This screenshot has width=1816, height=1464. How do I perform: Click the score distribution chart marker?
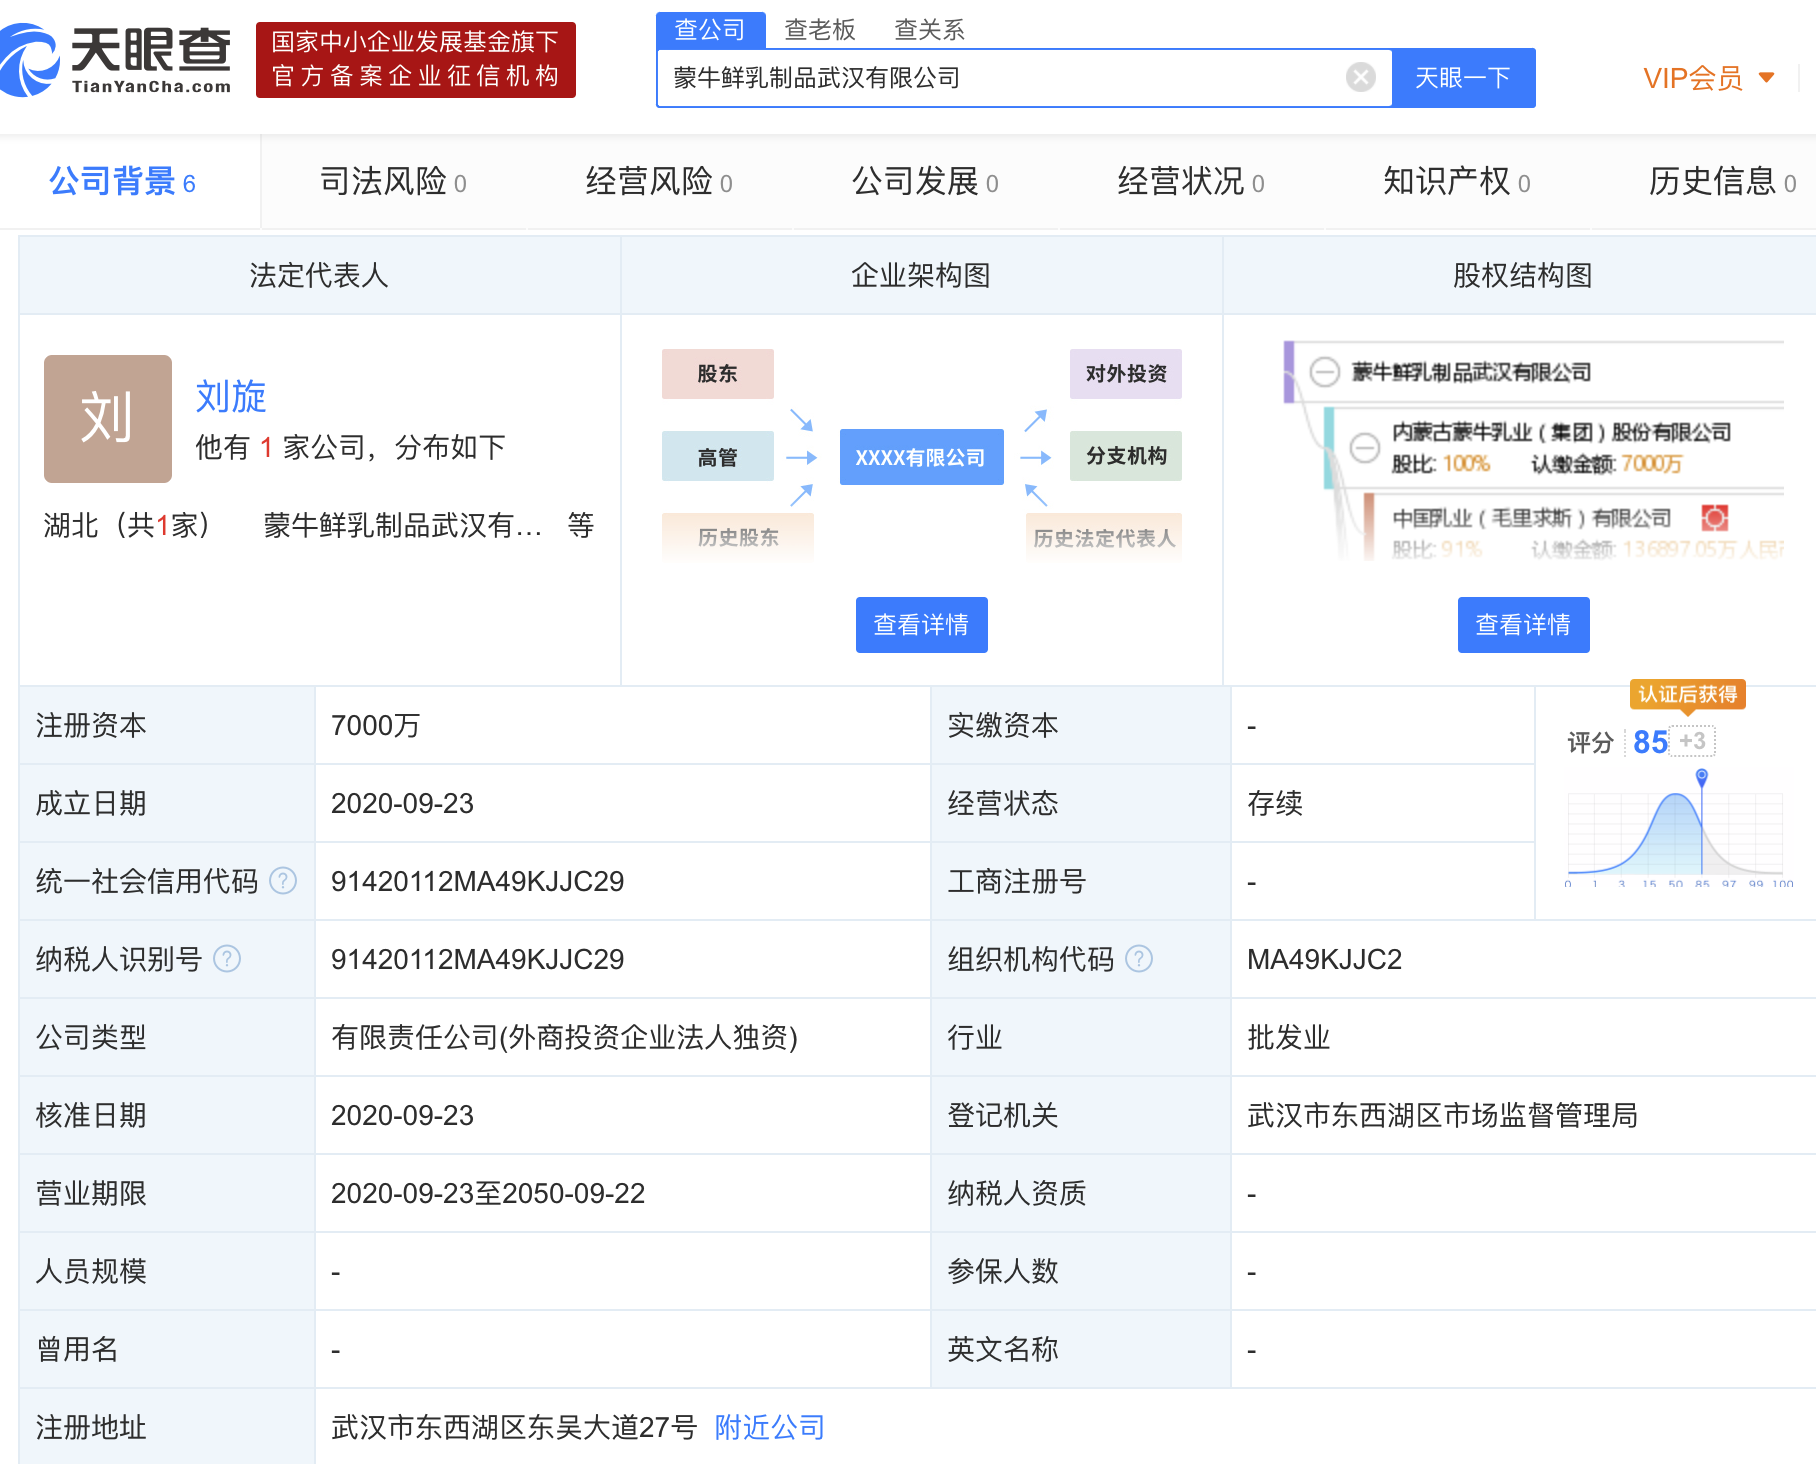point(1702,776)
